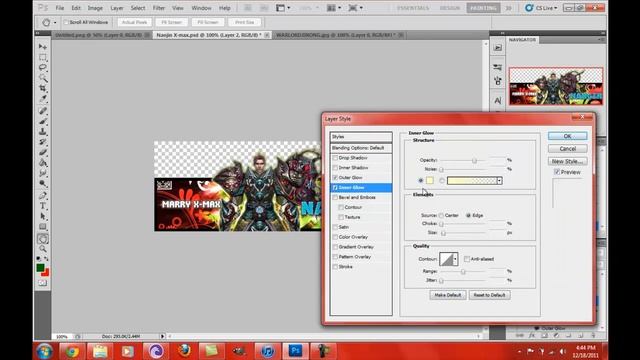Enable Anti-aliased contour checkbox

coord(467,259)
